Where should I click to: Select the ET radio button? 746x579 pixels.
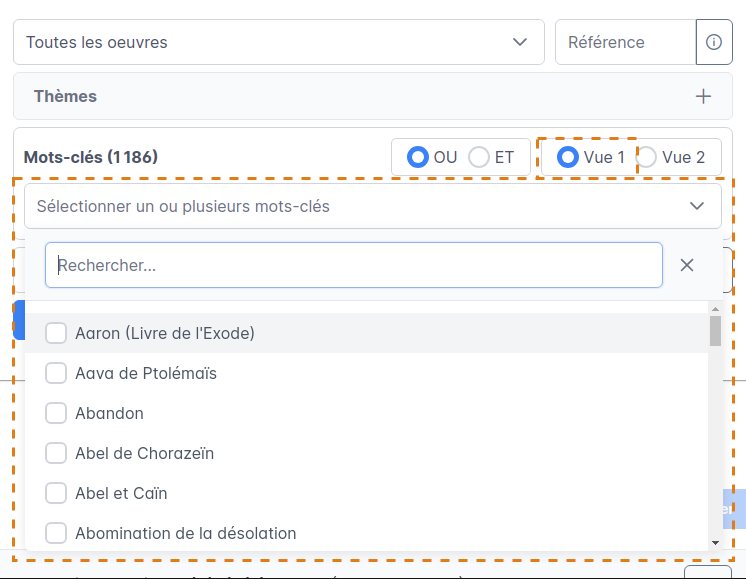click(x=479, y=157)
